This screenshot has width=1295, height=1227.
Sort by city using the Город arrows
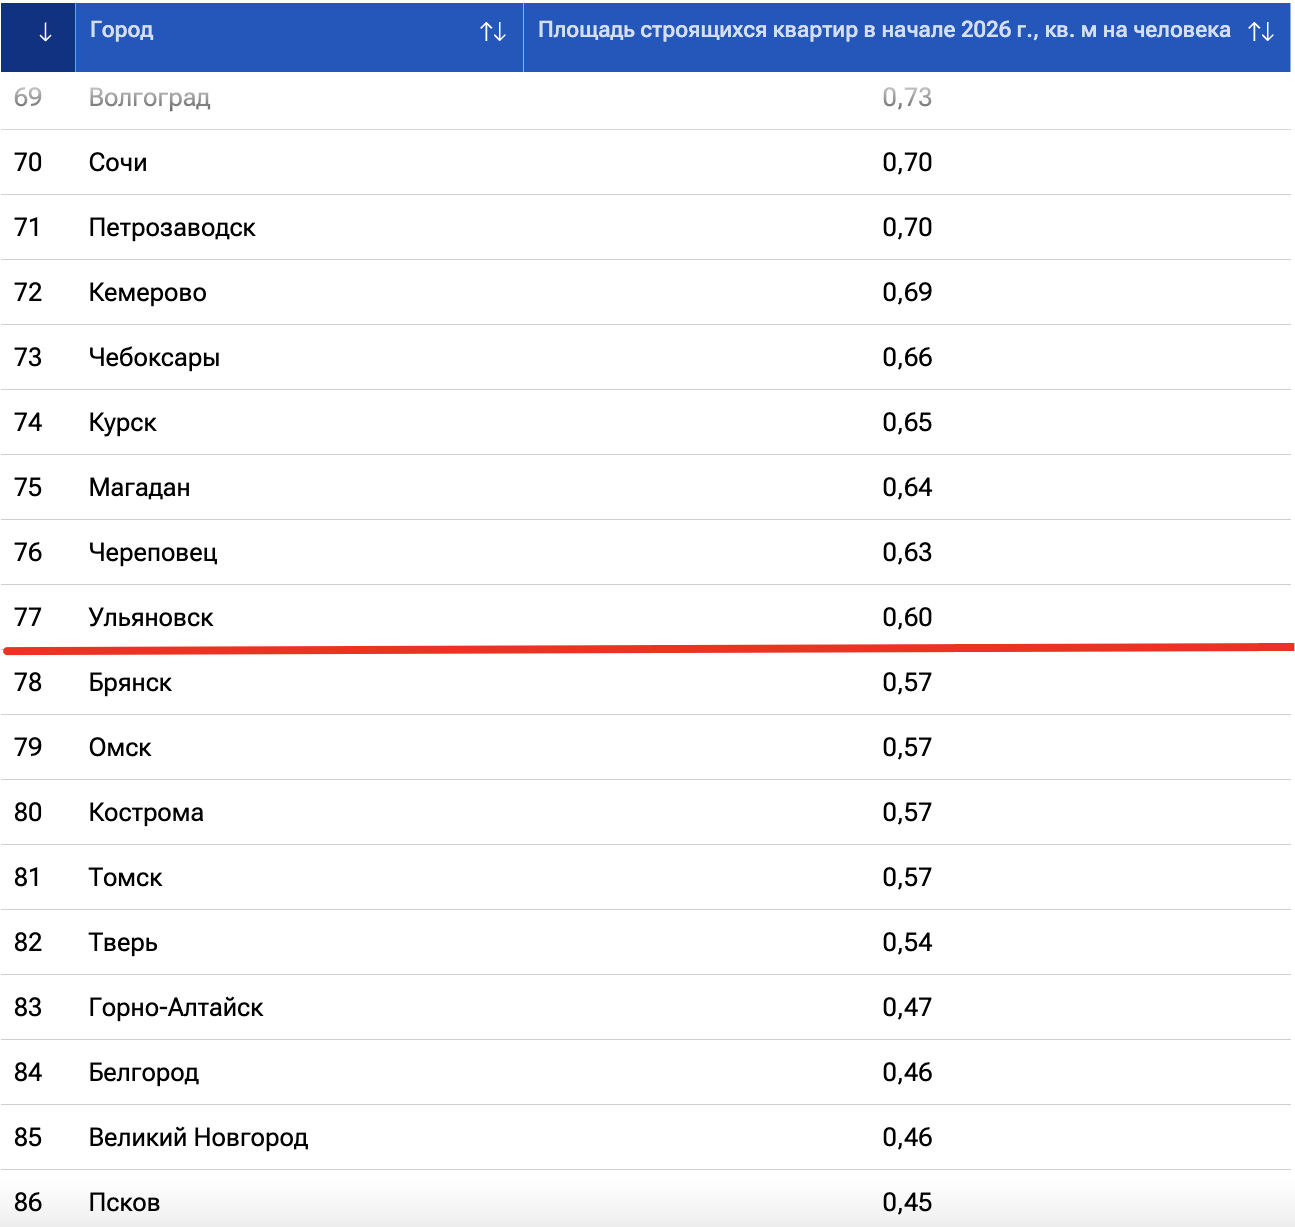(x=493, y=32)
